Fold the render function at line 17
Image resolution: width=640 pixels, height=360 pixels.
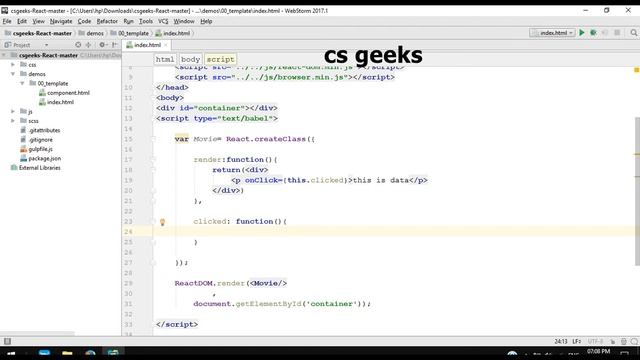tap(153, 160)
